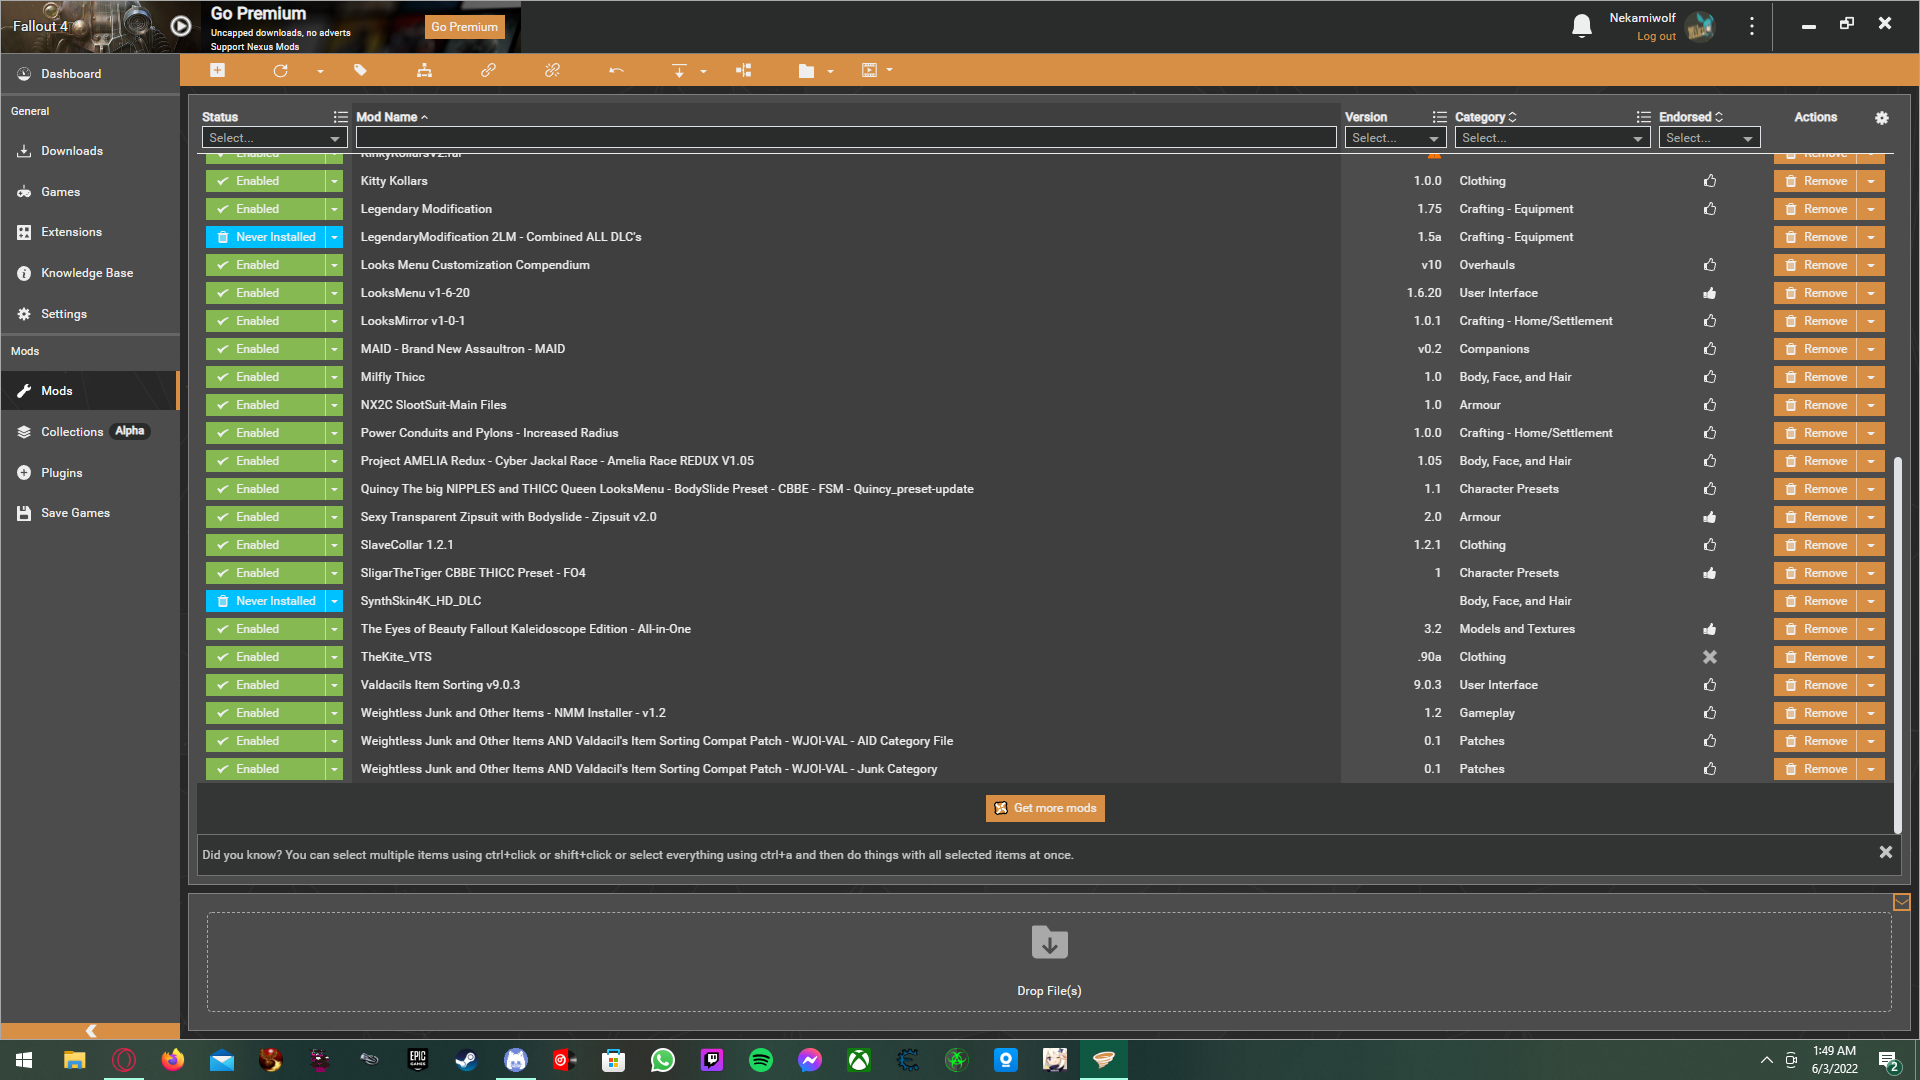This screenshot has height=1080, width=1920.
Task: Open Knowledge Base in the sidebar
Action: 90,273
